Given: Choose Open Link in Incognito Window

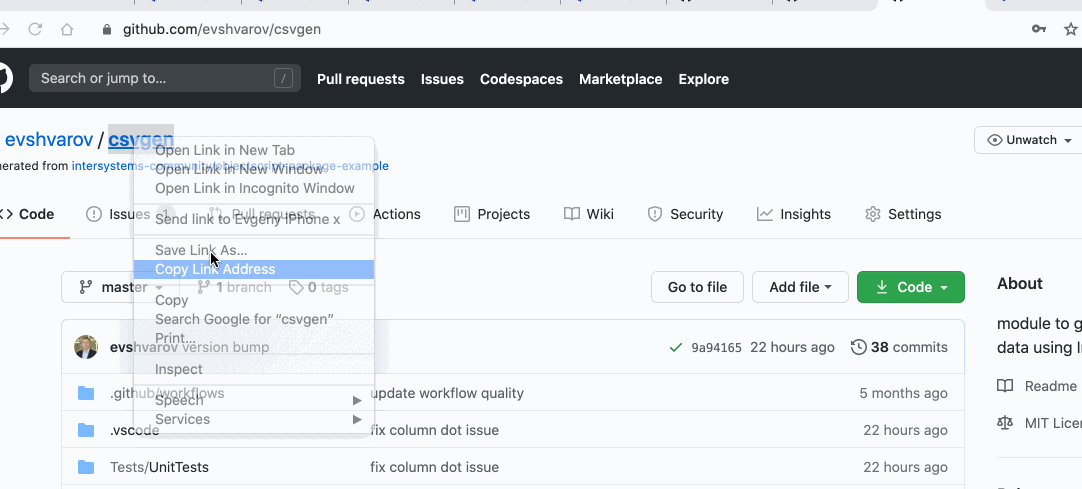Looking at the screenshot, I should (253, 188).
